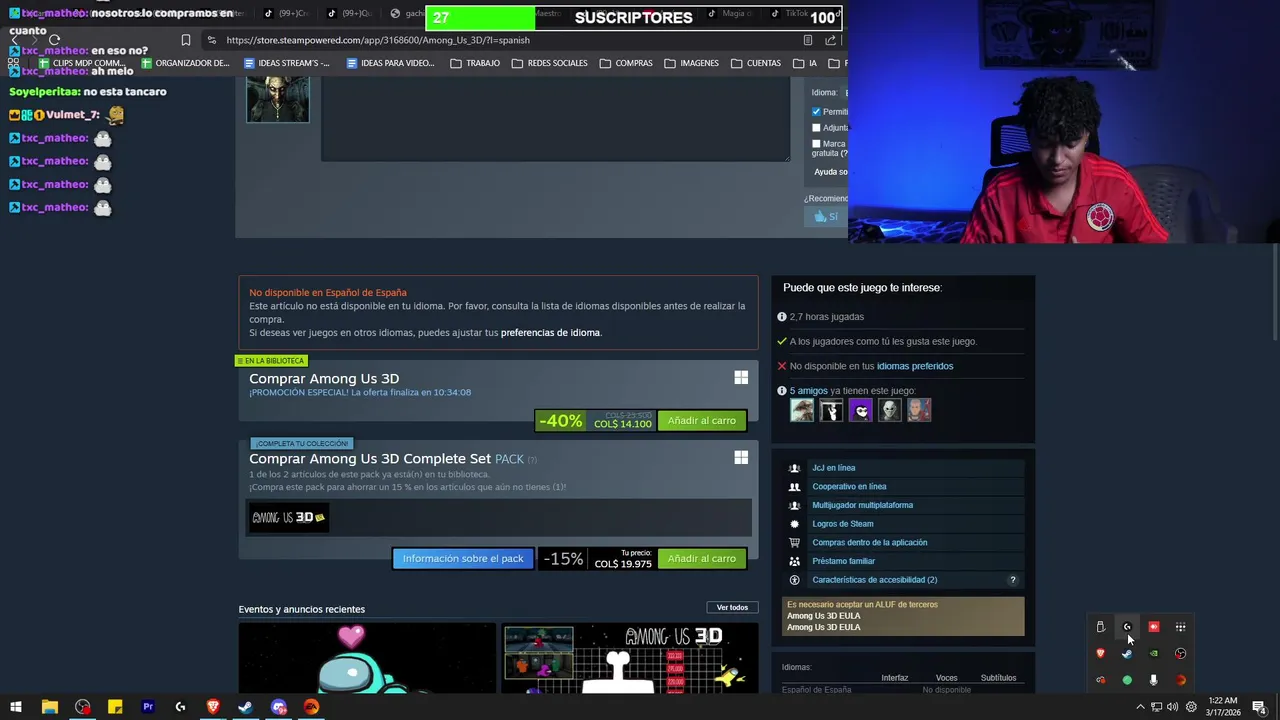Open Adobe Premiere Pro from the taskbar
Image resolution: width=1280 pixels, height=720 pixels.
[148, 707]
